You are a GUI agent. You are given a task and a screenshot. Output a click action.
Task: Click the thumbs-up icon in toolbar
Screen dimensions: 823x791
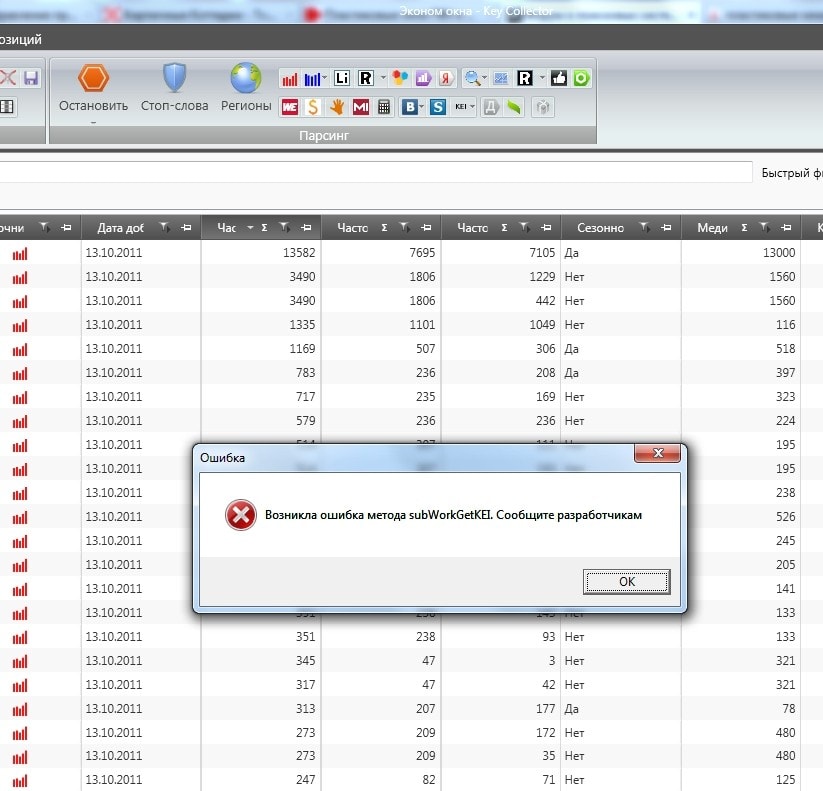coord(559,78)
